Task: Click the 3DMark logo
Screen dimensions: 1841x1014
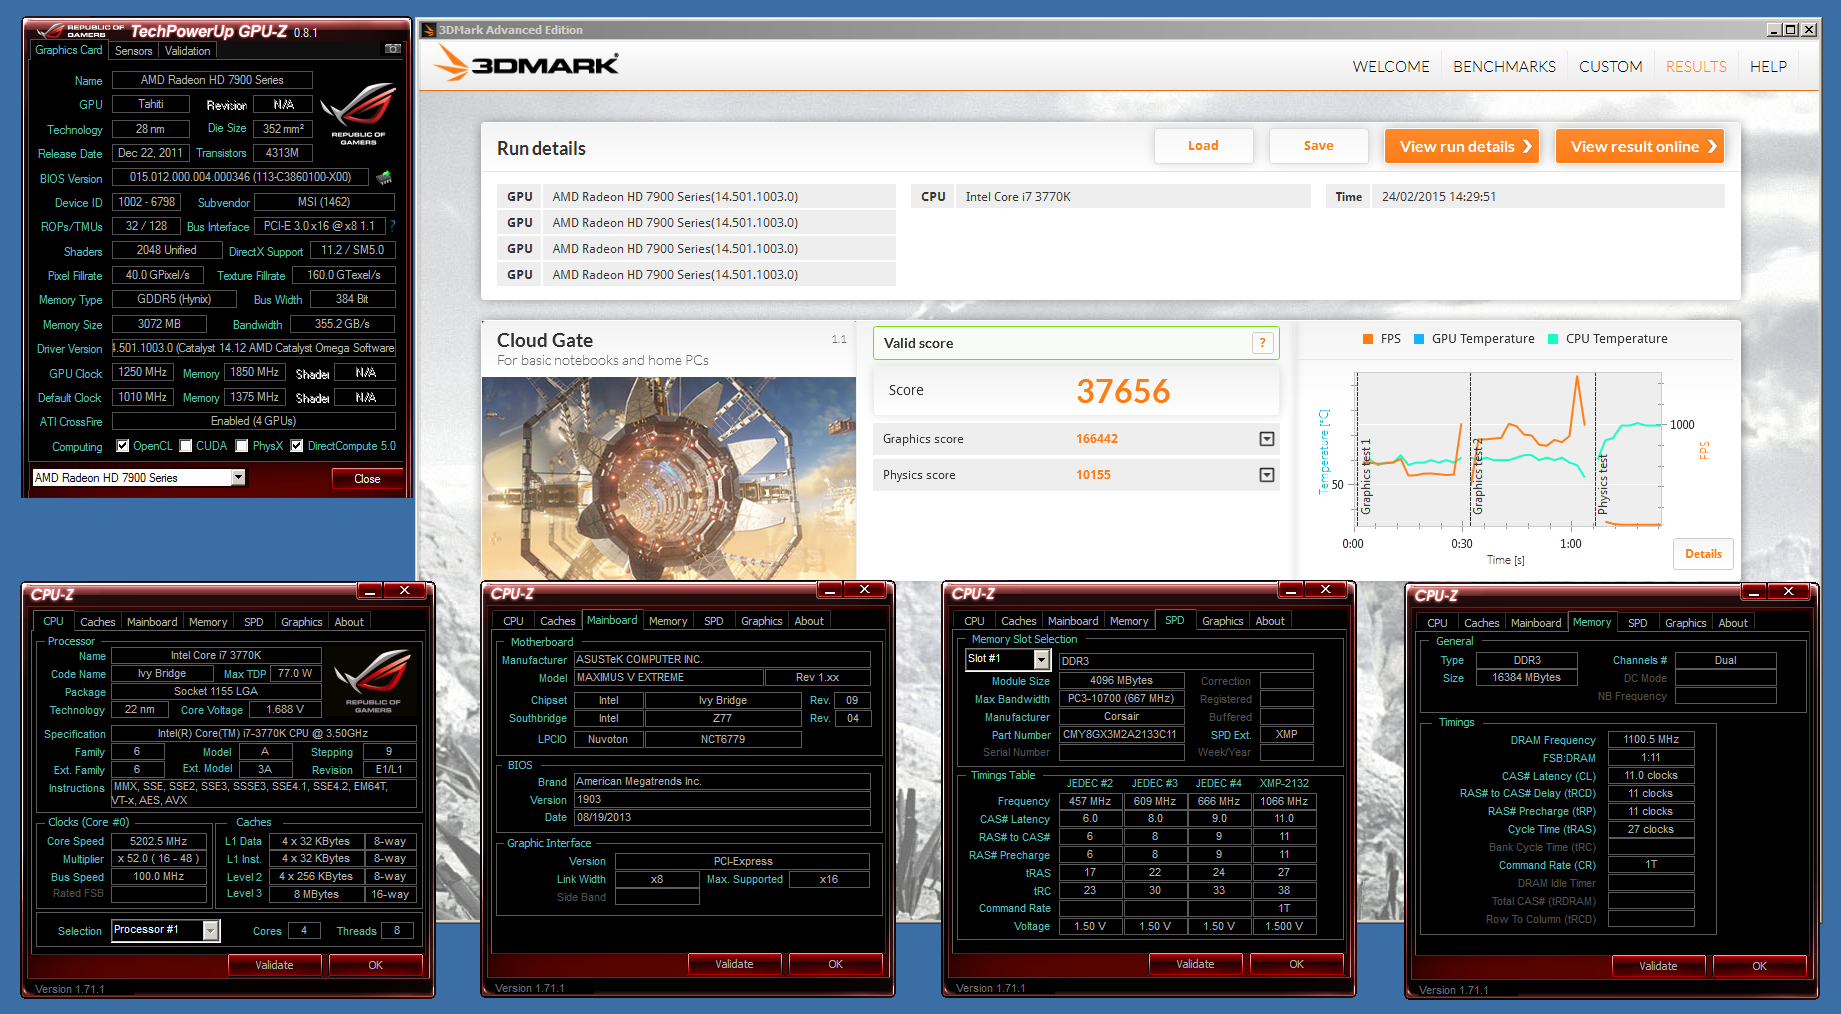Action: pyautogui.click(x=527, y=64)
